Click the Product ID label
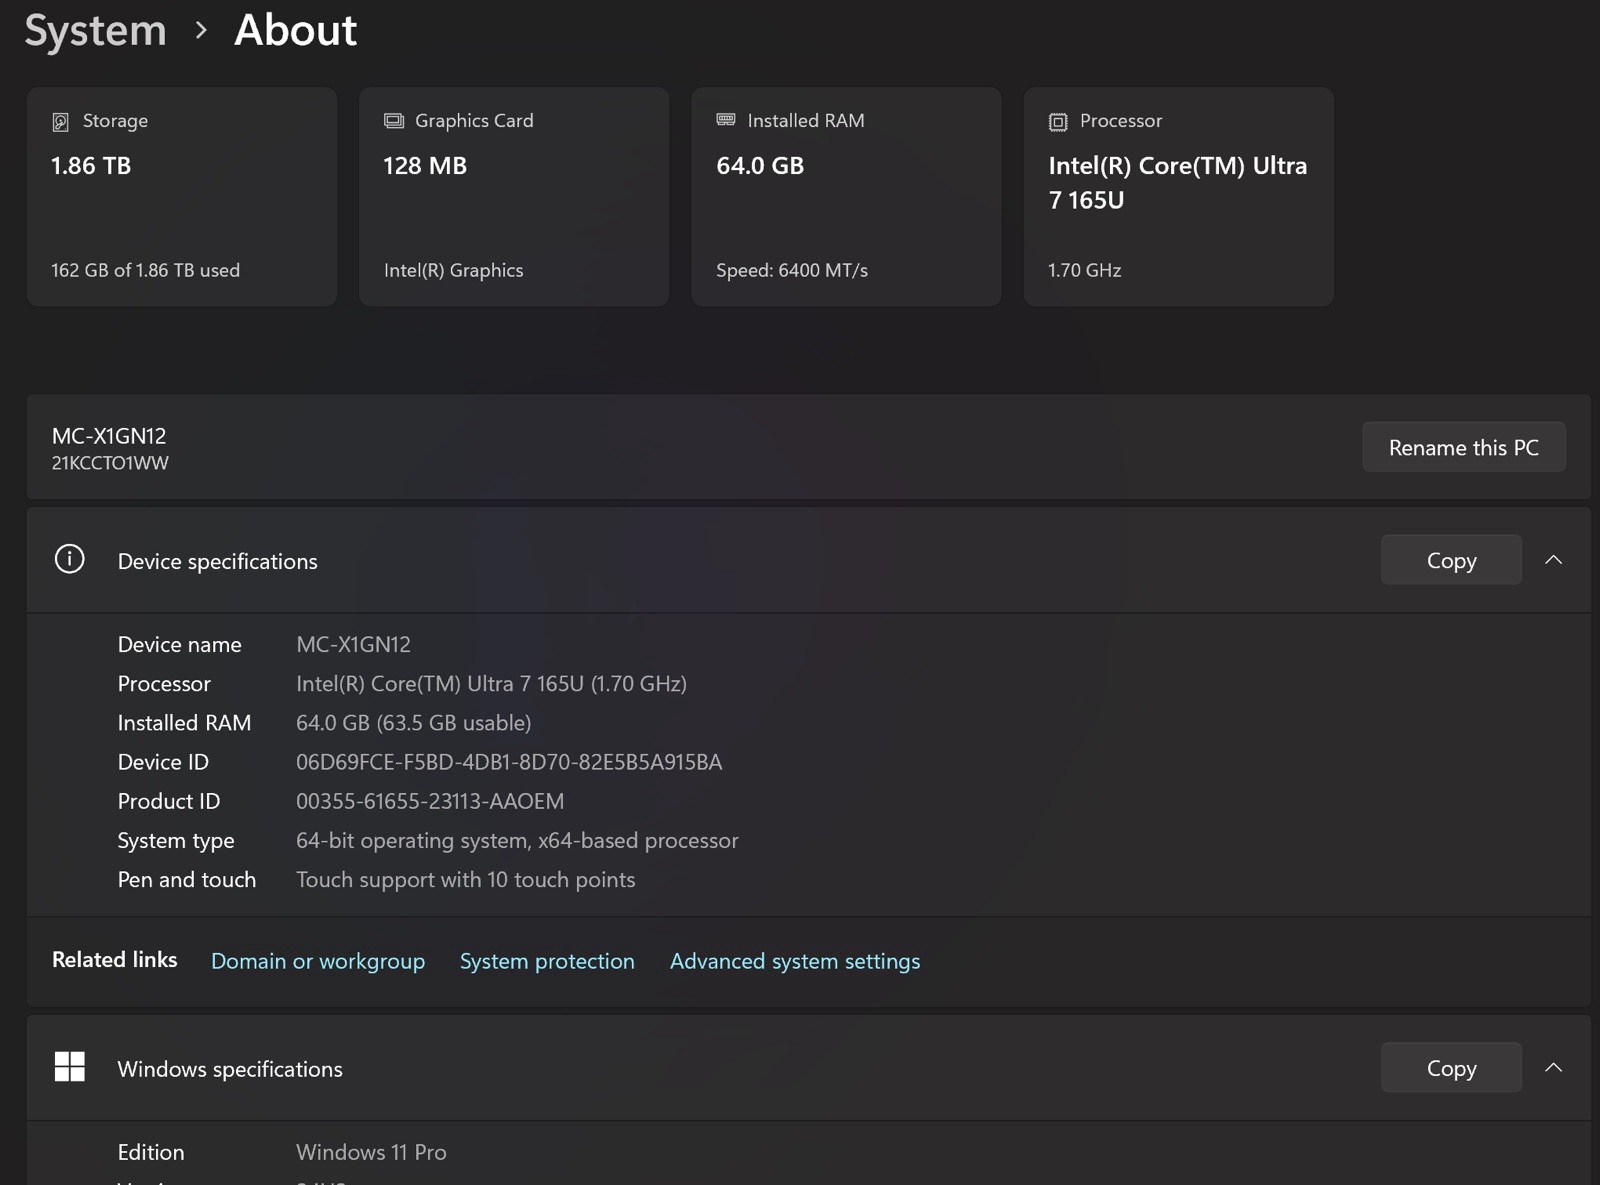Viewport: 1600px width, 1185px height. click(168, 801)
